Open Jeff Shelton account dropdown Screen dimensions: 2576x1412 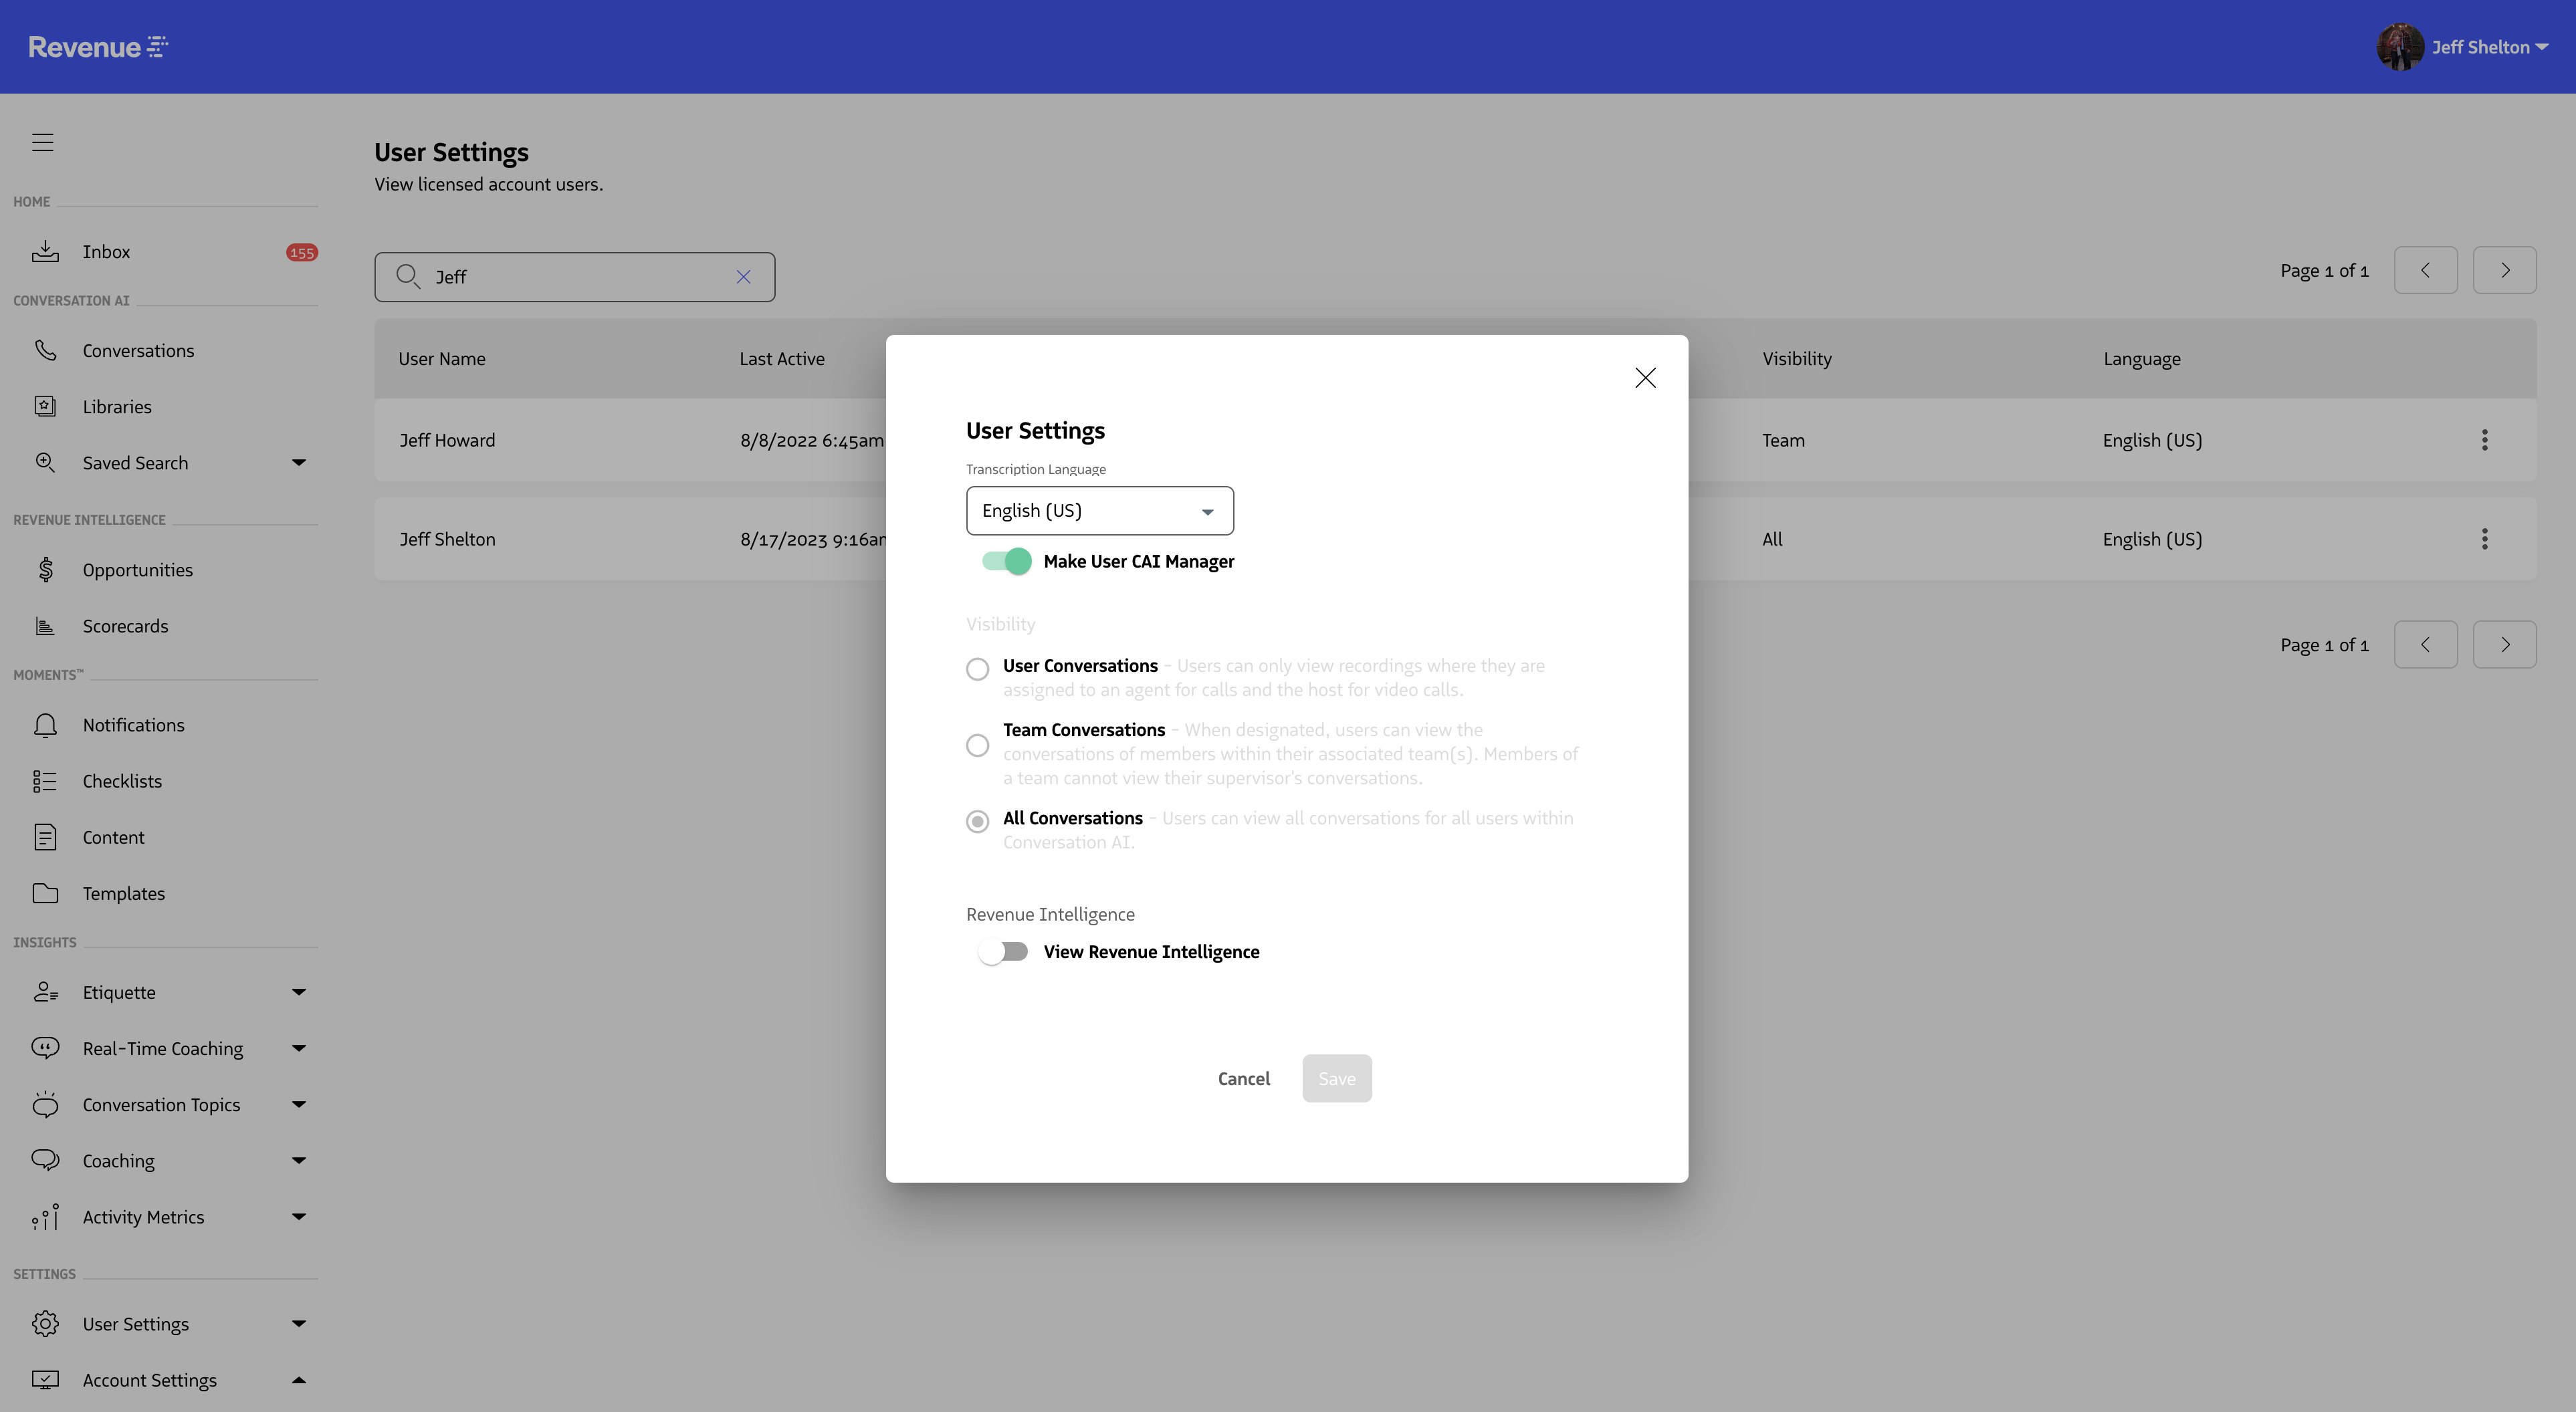pyautogui.click(x=2488, y=47)
